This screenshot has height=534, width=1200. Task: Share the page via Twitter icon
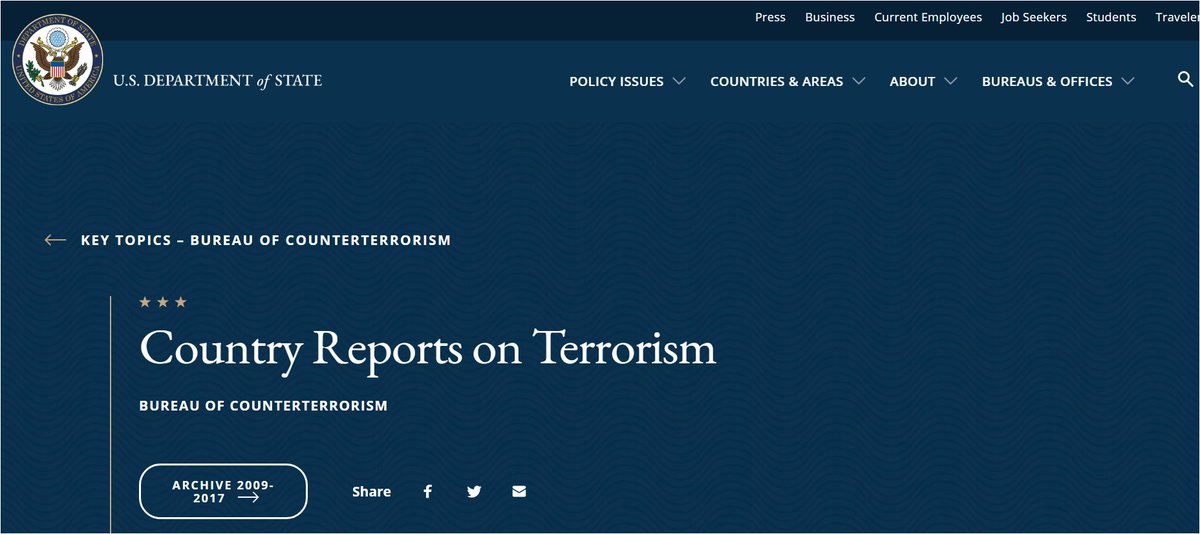click(474, 492)
